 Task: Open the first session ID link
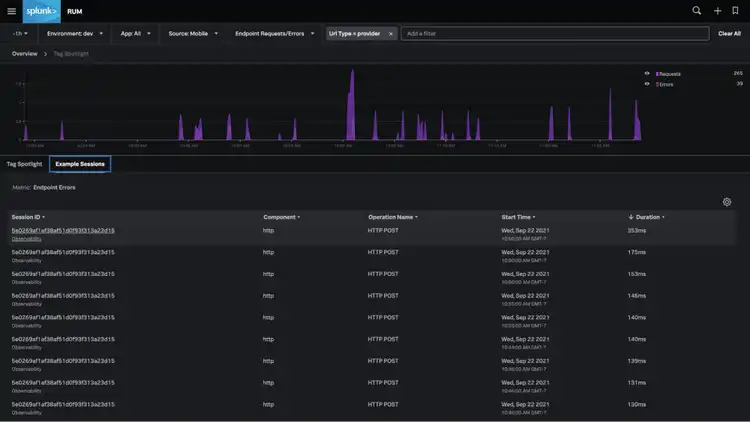[63, 230]
